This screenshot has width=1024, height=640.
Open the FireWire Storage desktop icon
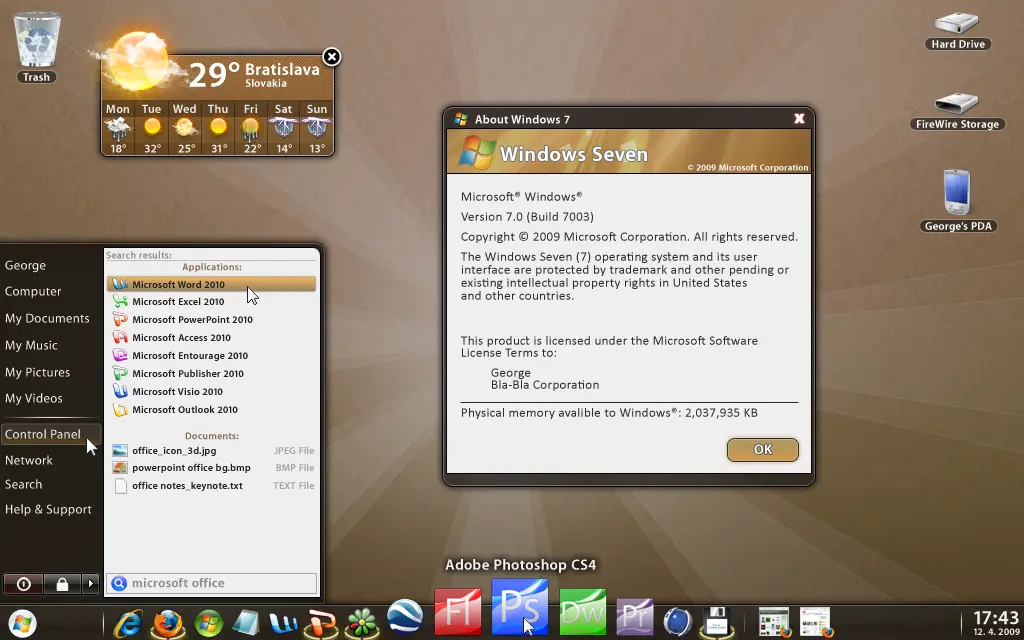(957, 112)
